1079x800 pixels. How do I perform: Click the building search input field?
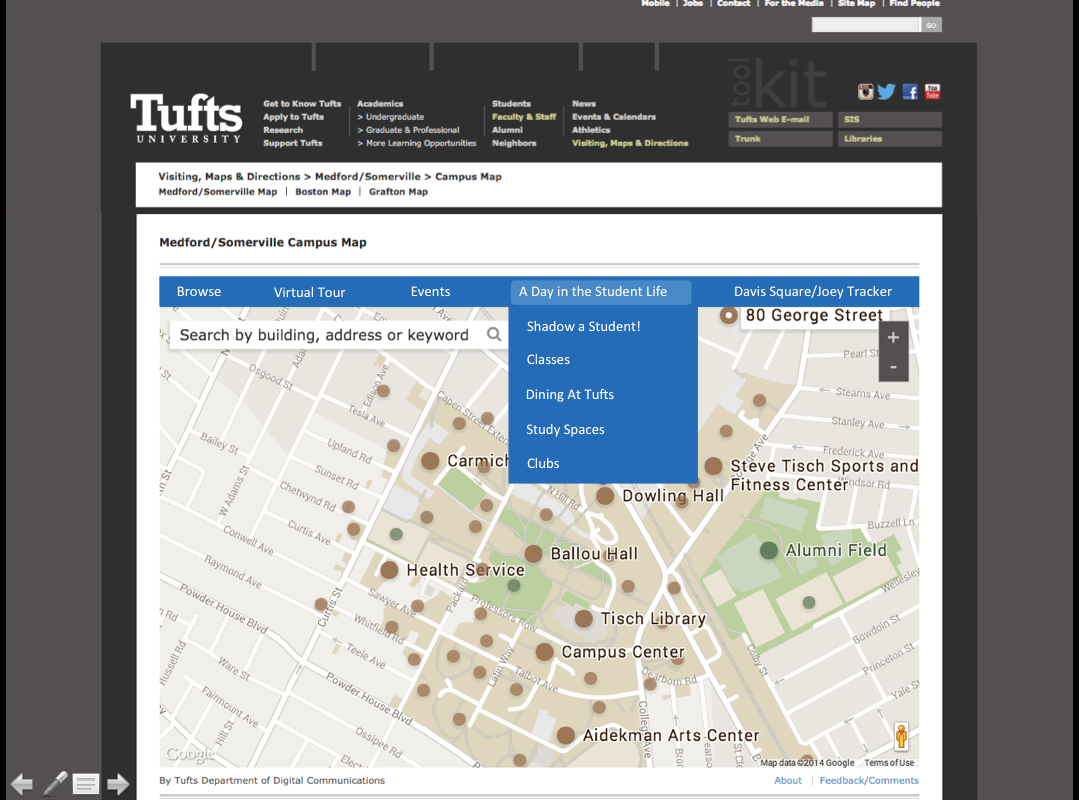[x=324, y=335]
